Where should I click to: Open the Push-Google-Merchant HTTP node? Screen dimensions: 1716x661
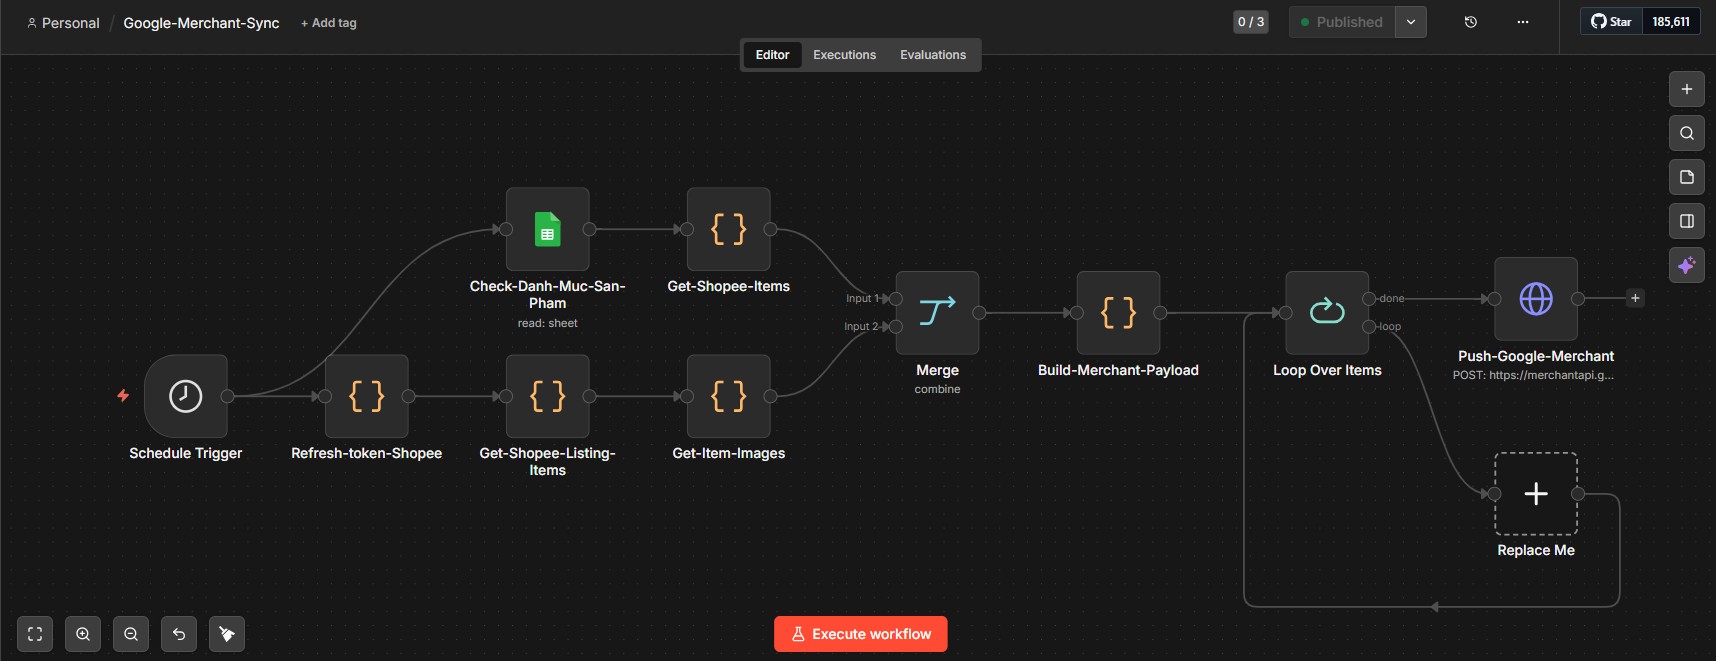click(x=1536, y=299)
